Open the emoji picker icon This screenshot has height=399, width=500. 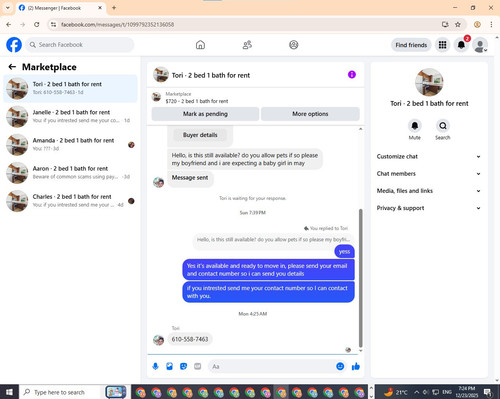coord(340,366)
